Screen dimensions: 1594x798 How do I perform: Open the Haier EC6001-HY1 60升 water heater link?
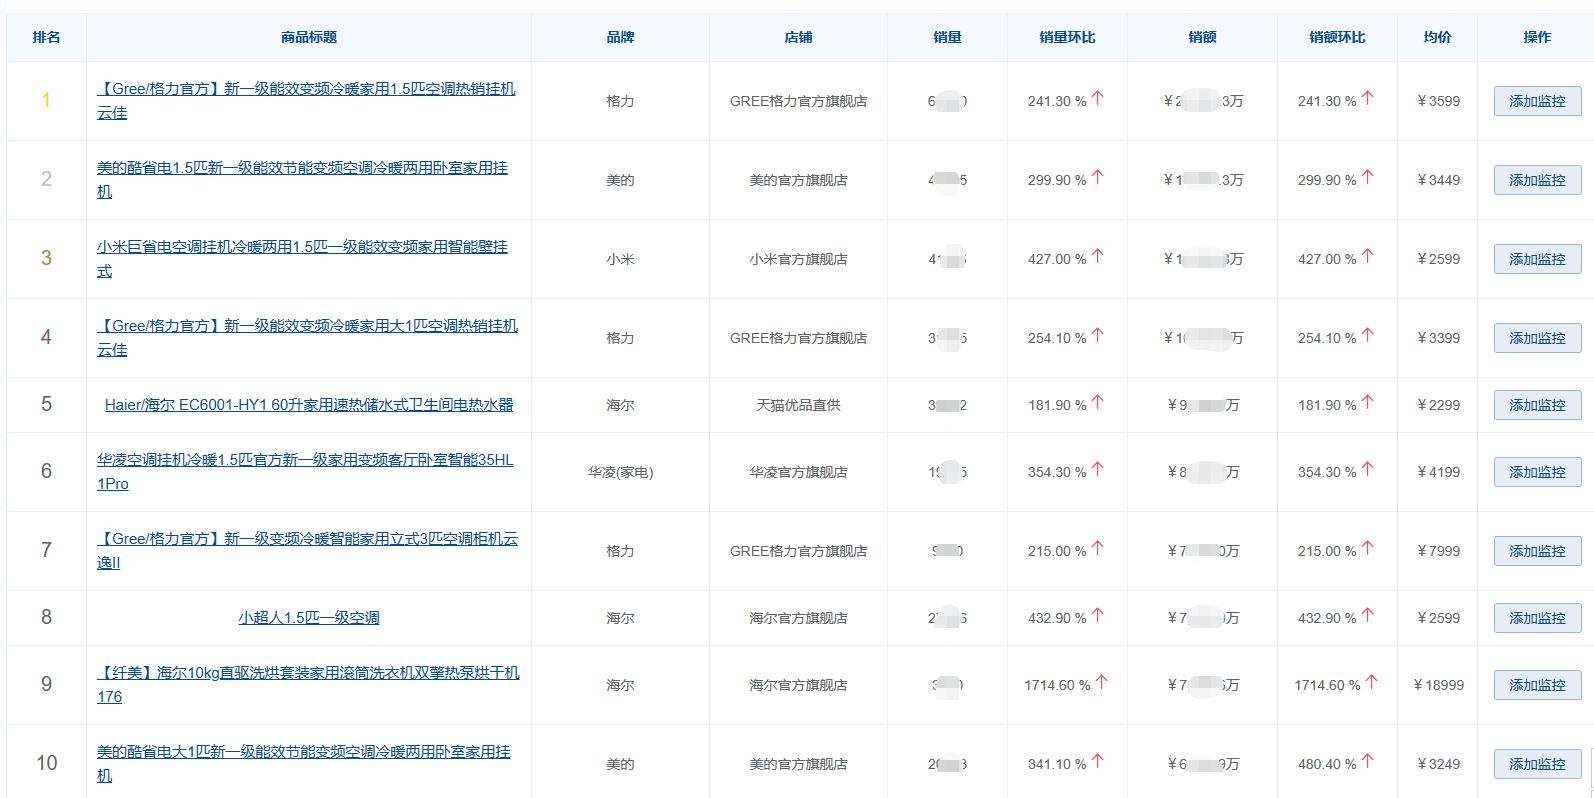pyautogui.click(x=308, y=405)
